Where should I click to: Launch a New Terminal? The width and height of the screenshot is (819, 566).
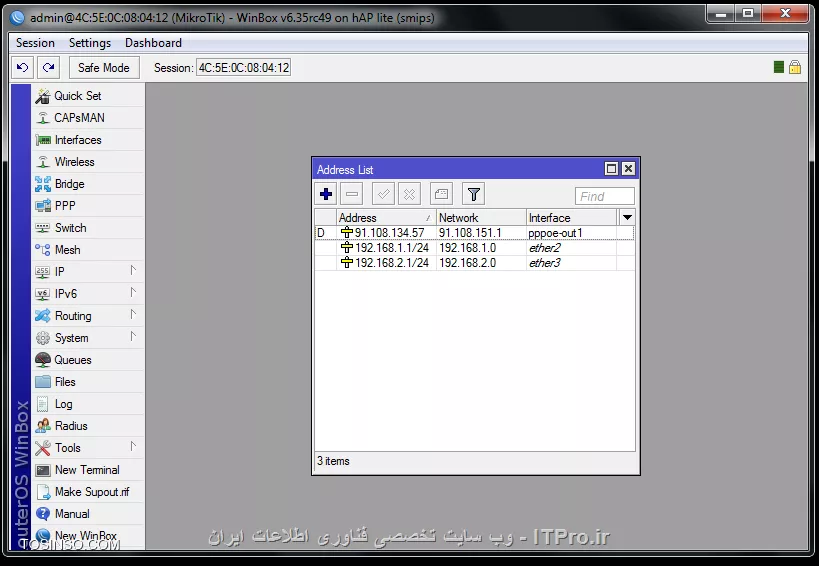88,470
